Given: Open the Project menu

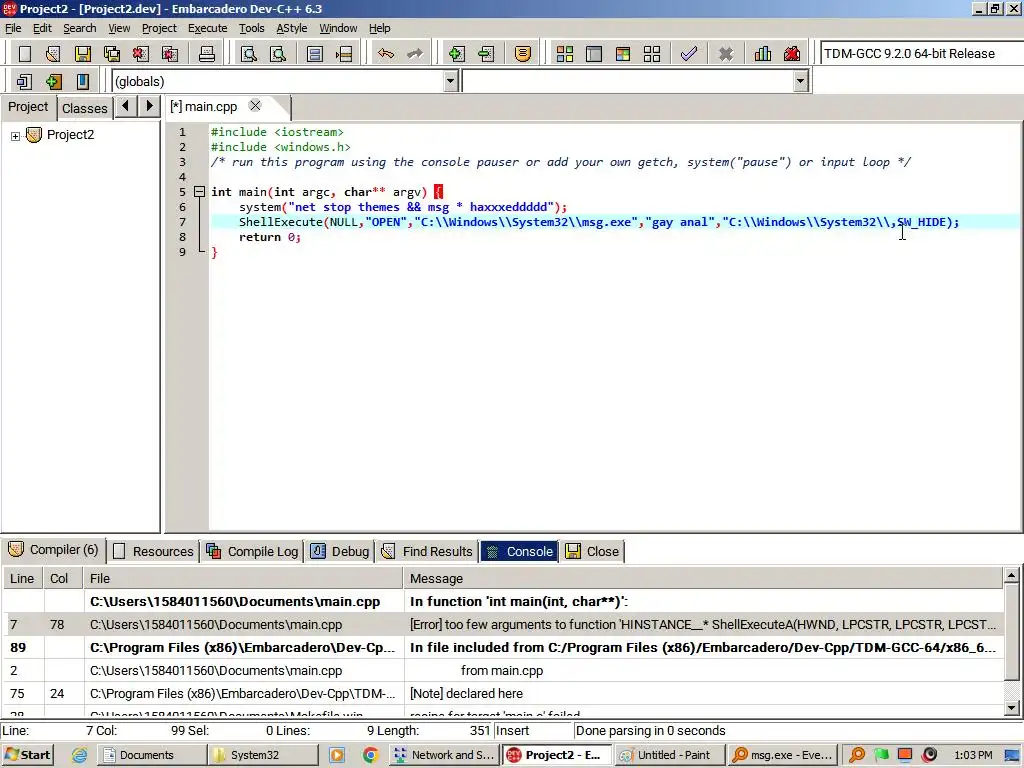Looking at the screenshot, I should click(x=159, y=28).
